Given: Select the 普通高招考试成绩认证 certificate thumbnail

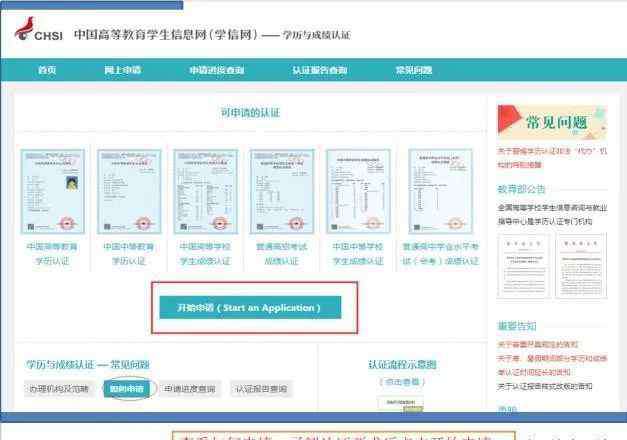Looking at the screenshot, I should [282, 191].
